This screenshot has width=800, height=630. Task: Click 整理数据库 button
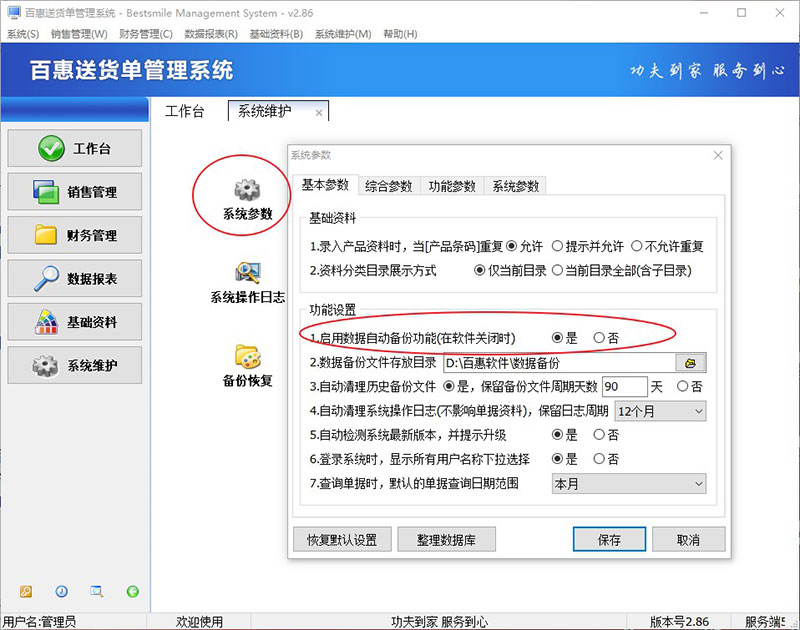click(446, 539)
